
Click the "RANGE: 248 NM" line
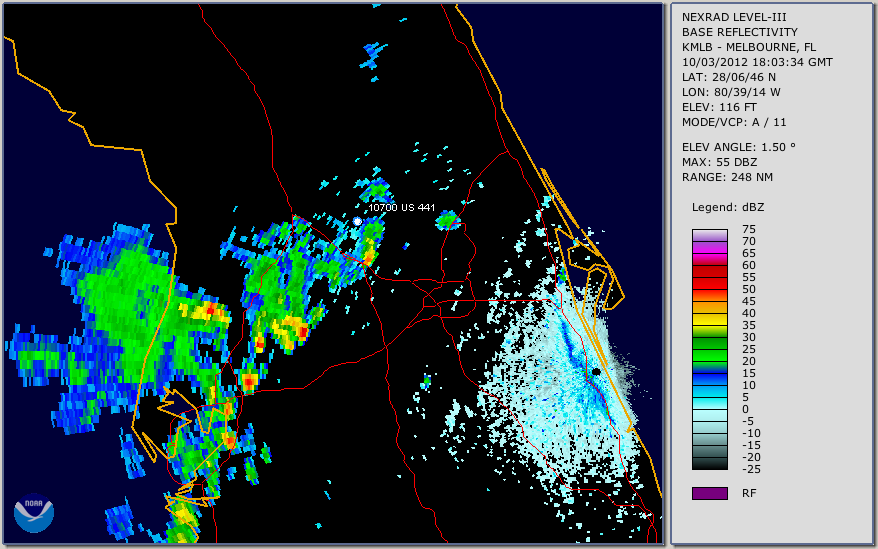pyautogui.click(x=727, y=178)
